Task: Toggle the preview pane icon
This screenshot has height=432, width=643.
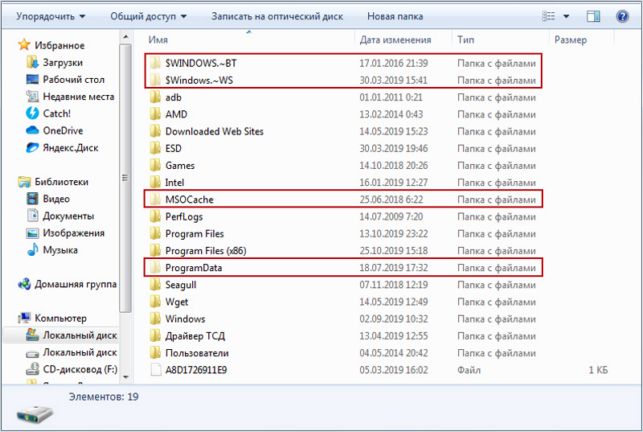Action: [593, 16]
